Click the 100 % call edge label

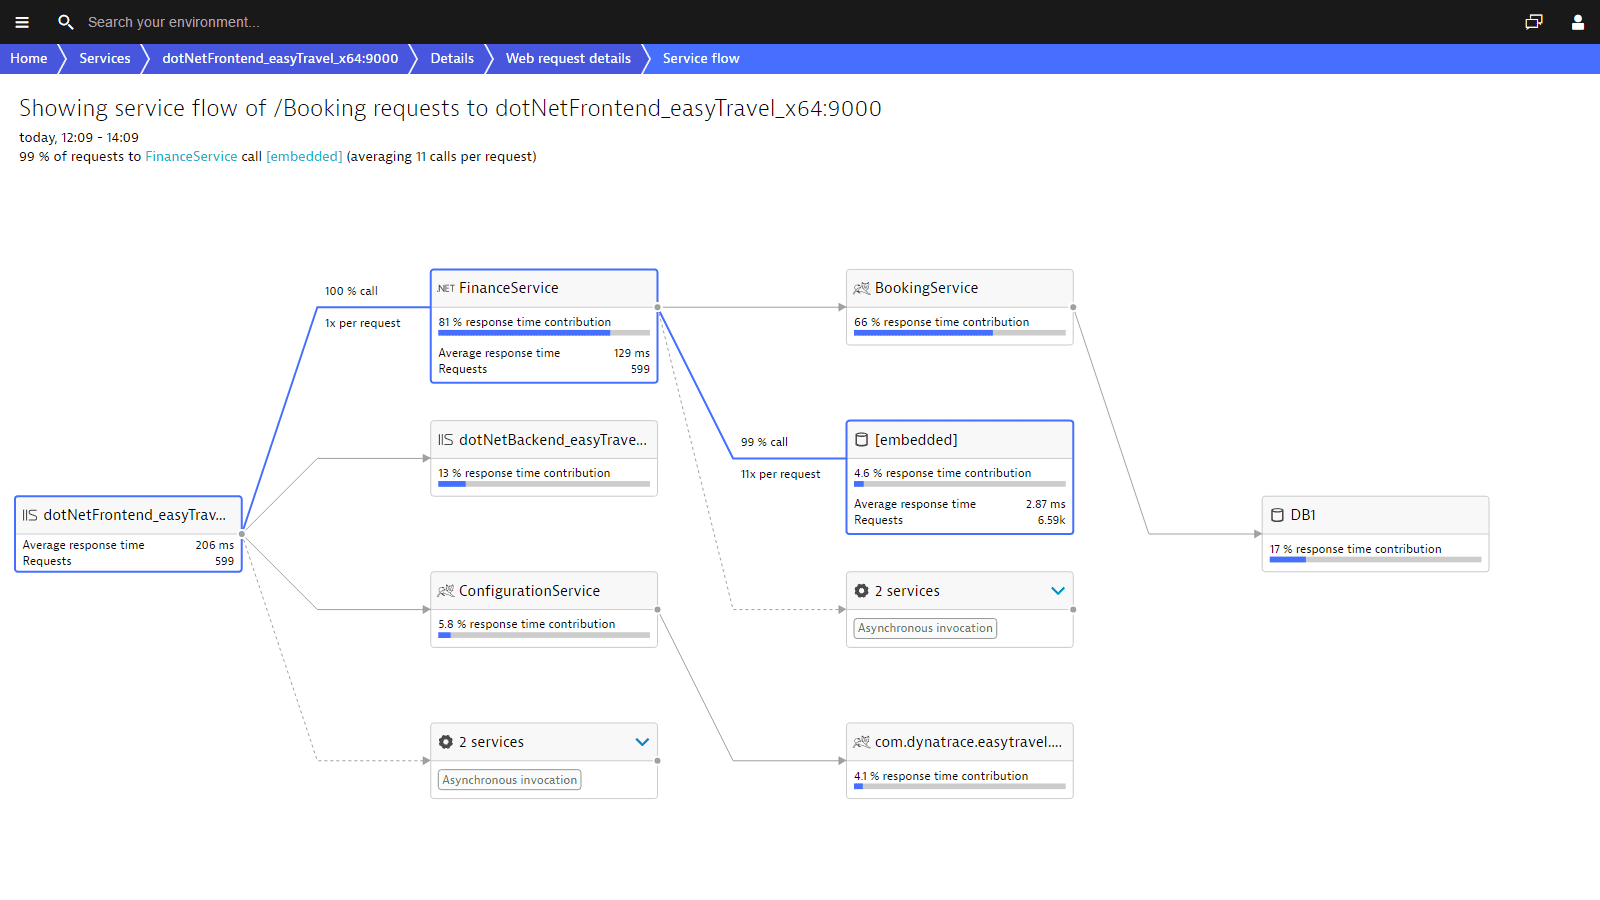tap(351, 291)
